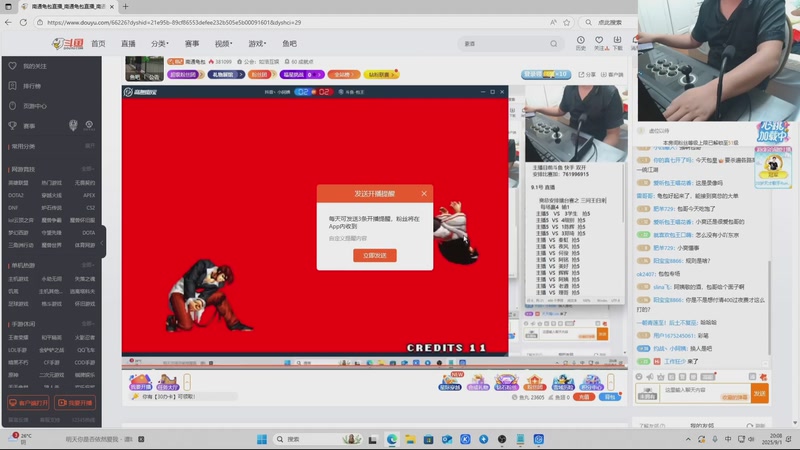Image resolution: width=800 pixels, height=450 pixels.
Task: Click the streamer avatar thumbnail
Action: tap(144, 68)
